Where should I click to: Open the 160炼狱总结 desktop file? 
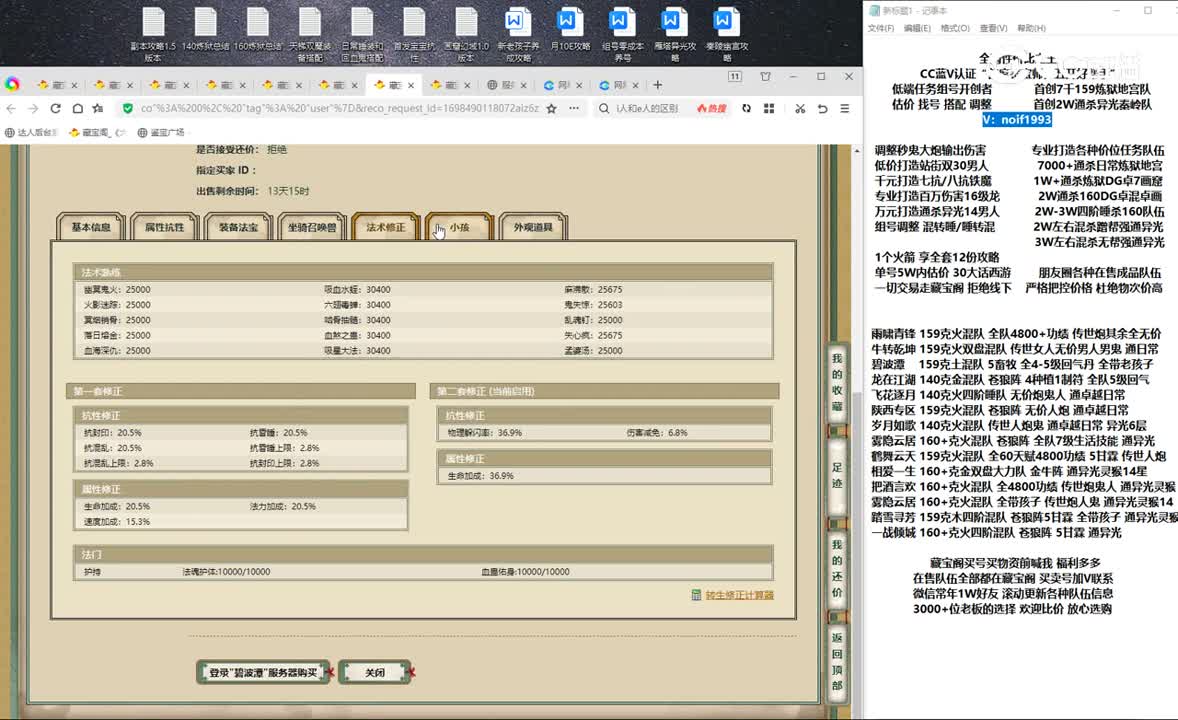pyautogui.click(x=258, y=30)
